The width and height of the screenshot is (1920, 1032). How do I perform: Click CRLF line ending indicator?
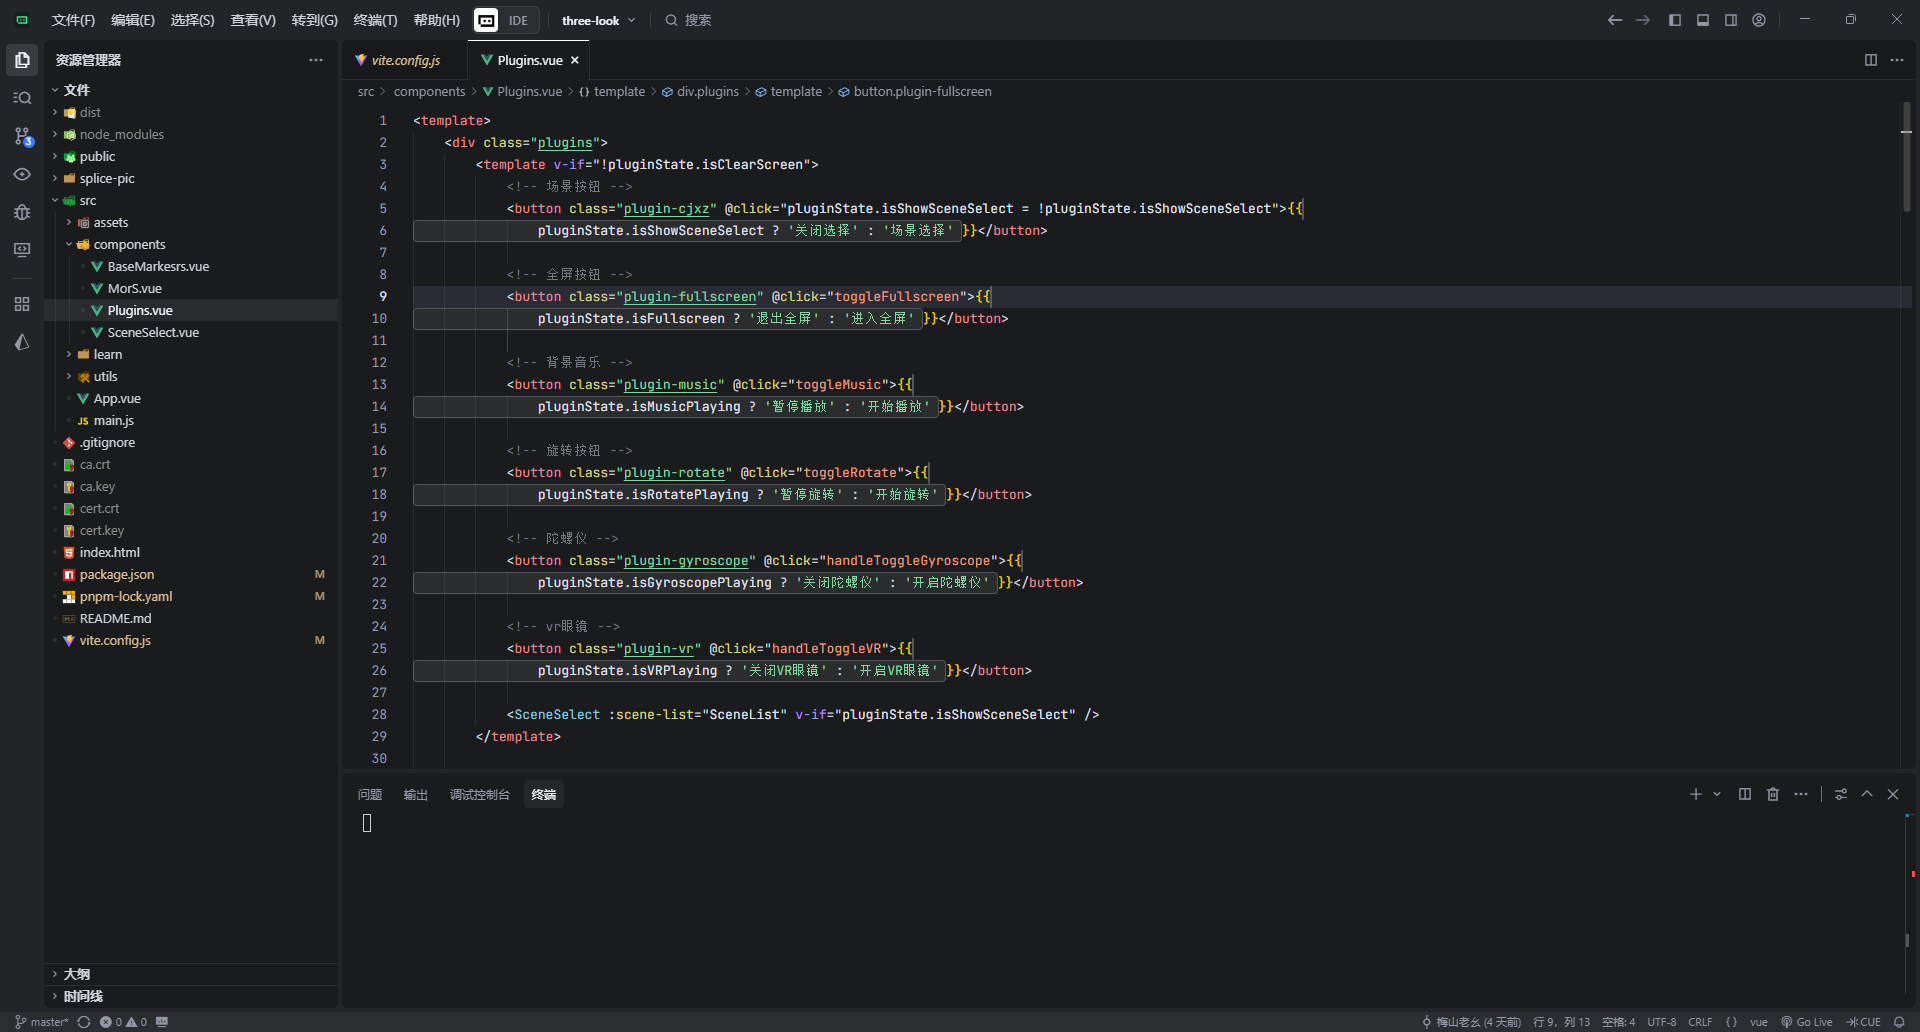click(1700, 1022)
